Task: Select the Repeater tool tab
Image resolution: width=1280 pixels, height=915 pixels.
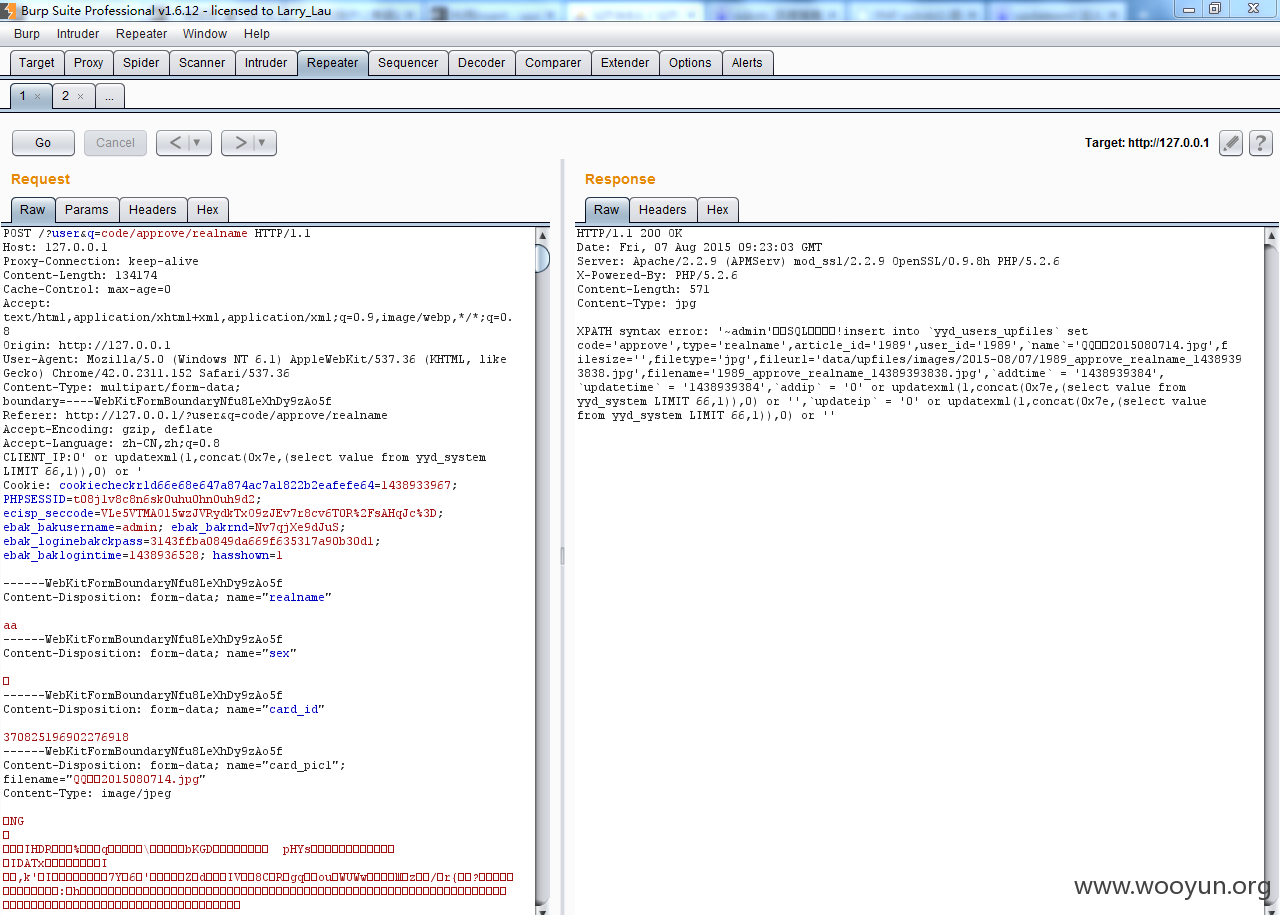Action: pyautogui.click(x=333, y=63)
